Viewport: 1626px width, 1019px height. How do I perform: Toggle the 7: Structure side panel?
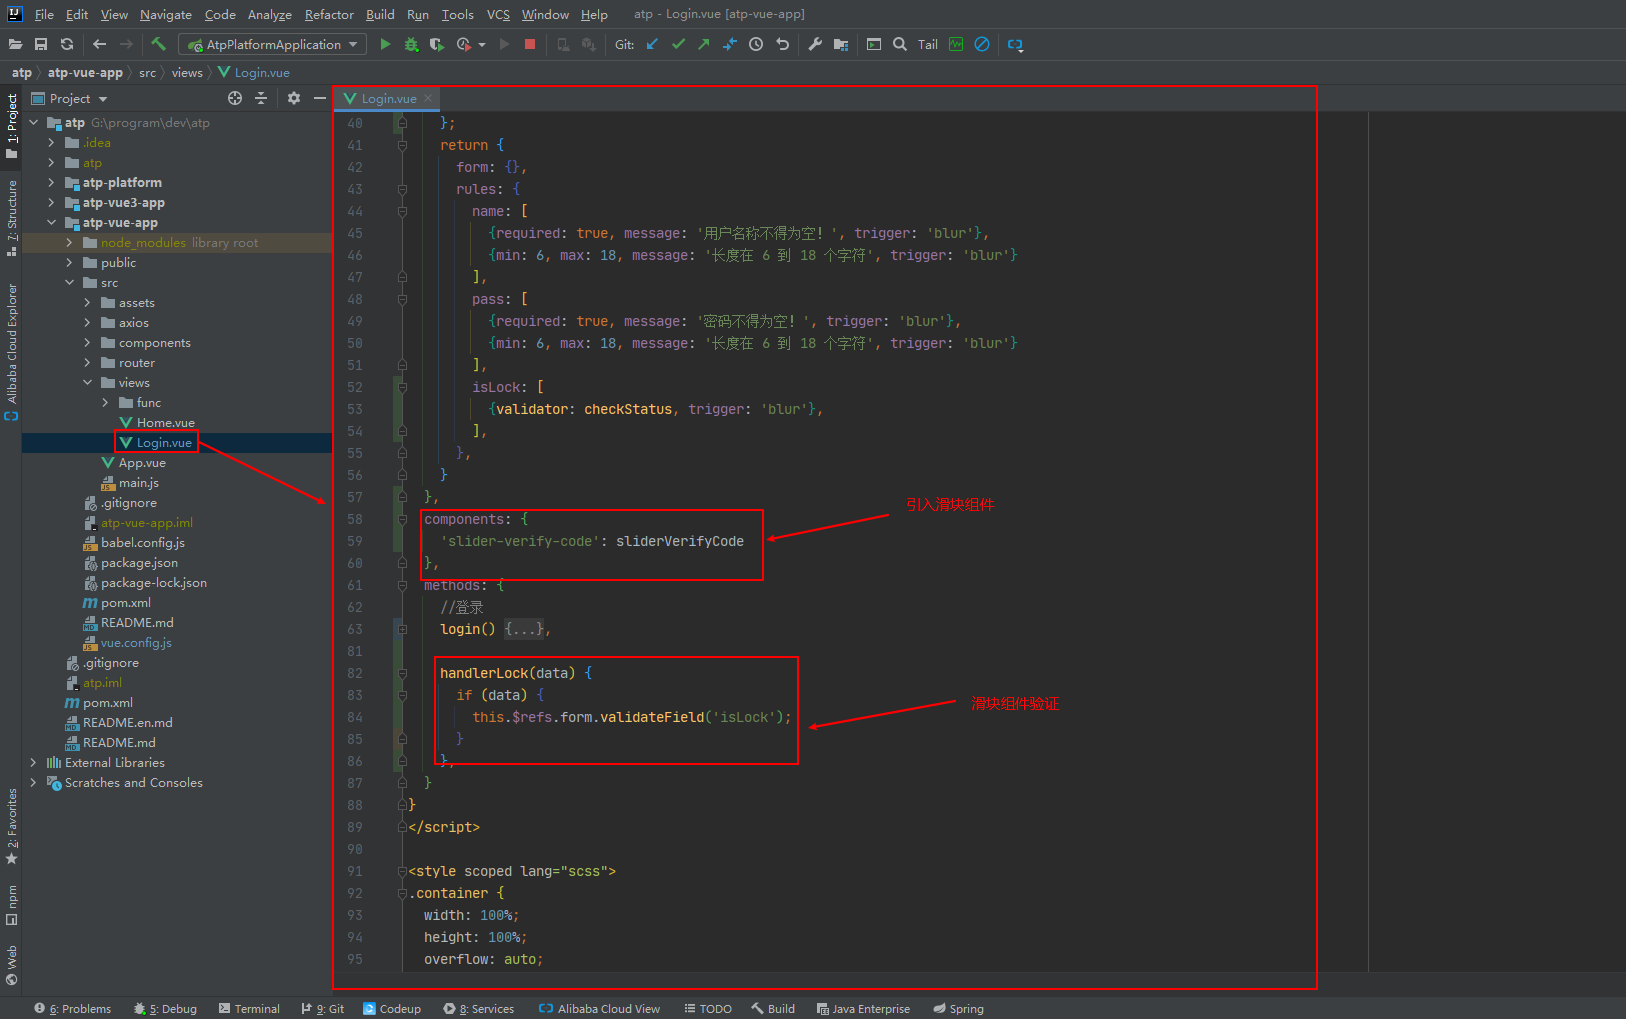[x=11, y=218]
